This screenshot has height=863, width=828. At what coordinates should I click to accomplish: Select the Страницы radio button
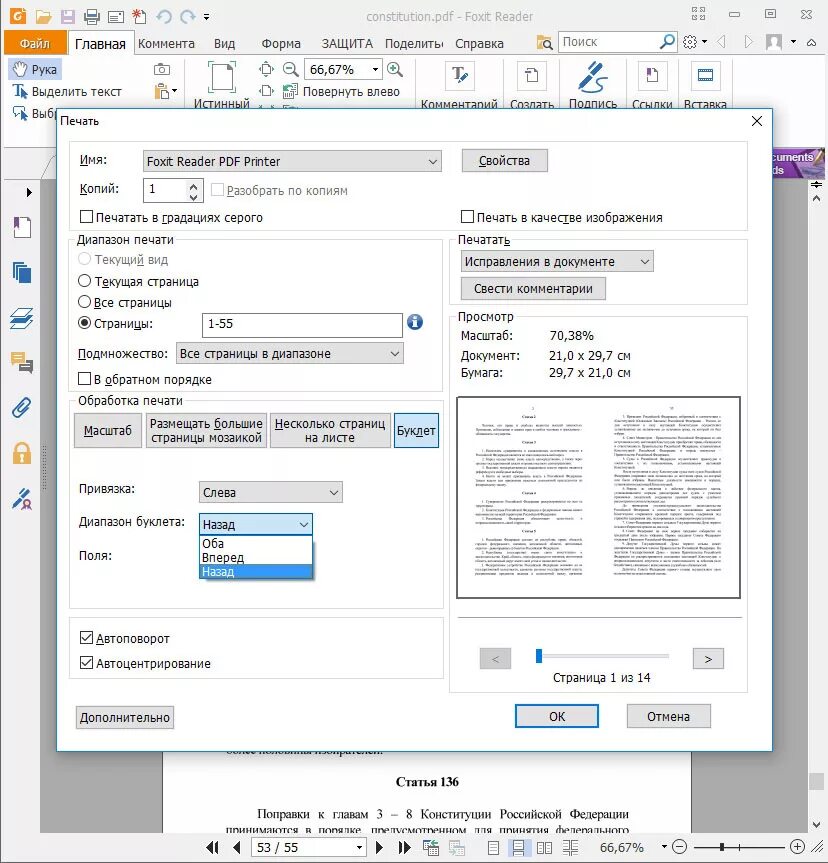[x=84, y=323]
